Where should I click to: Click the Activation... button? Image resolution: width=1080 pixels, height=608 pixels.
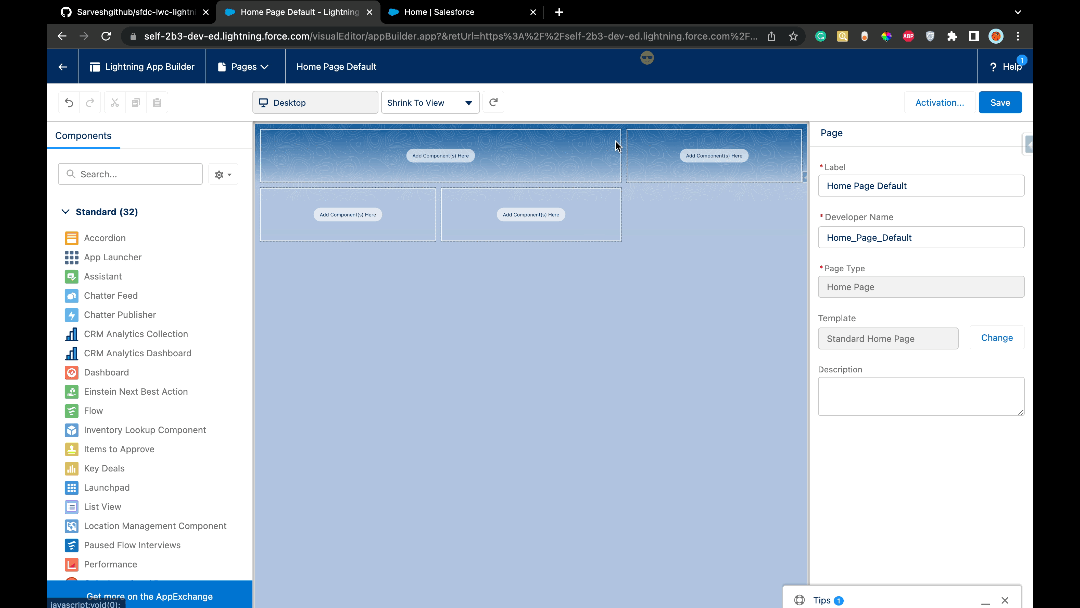[939, 103]
